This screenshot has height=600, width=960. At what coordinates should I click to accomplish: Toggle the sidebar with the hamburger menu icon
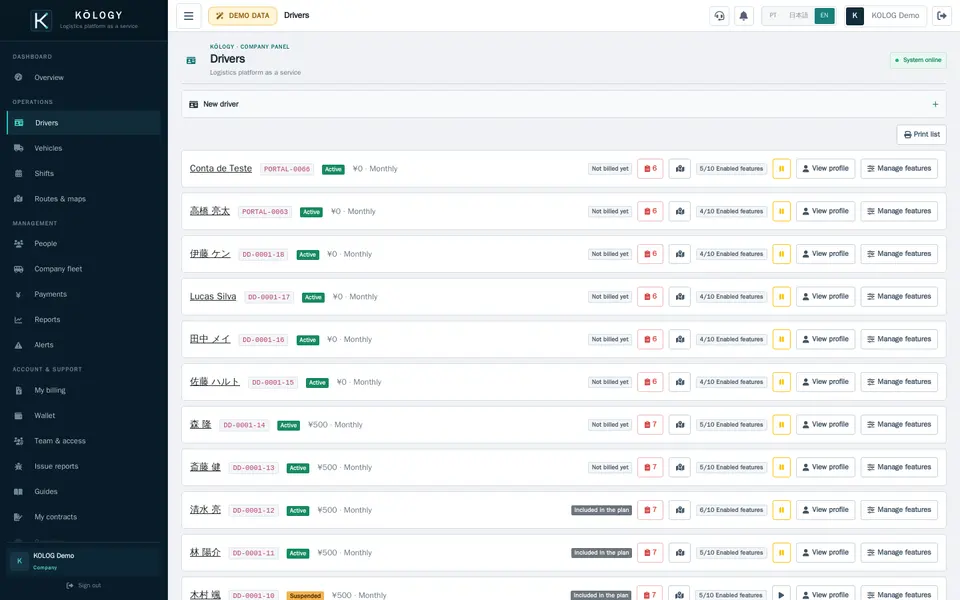pos(189,16)
